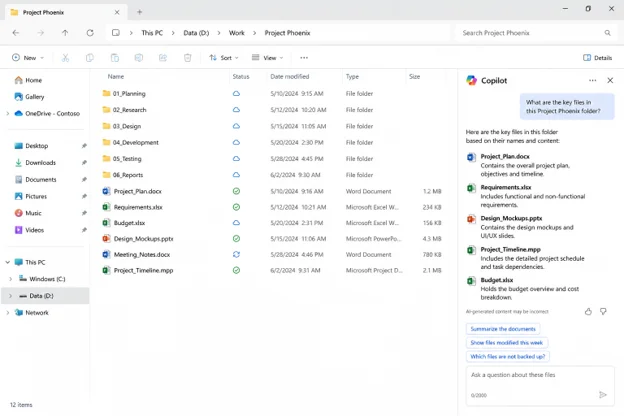This screenshot has width=624, height=416.
Task: Click the Rename icon in toolbar
Action: (139, 58)
